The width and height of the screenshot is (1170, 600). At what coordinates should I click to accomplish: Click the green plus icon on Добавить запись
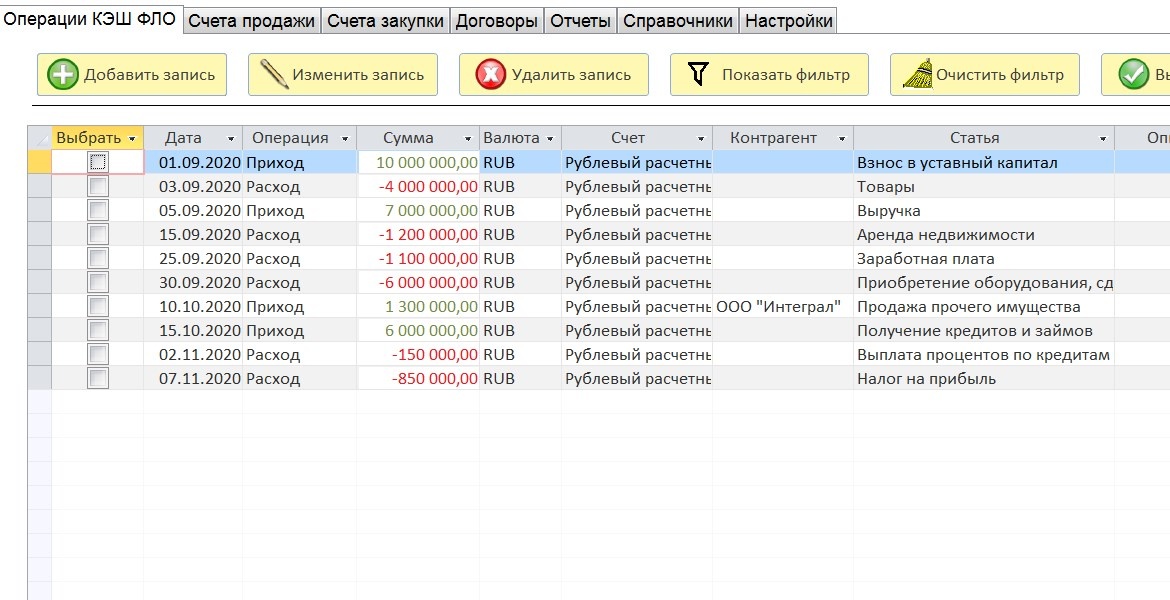pyautogui.click(x=63, y=75)
